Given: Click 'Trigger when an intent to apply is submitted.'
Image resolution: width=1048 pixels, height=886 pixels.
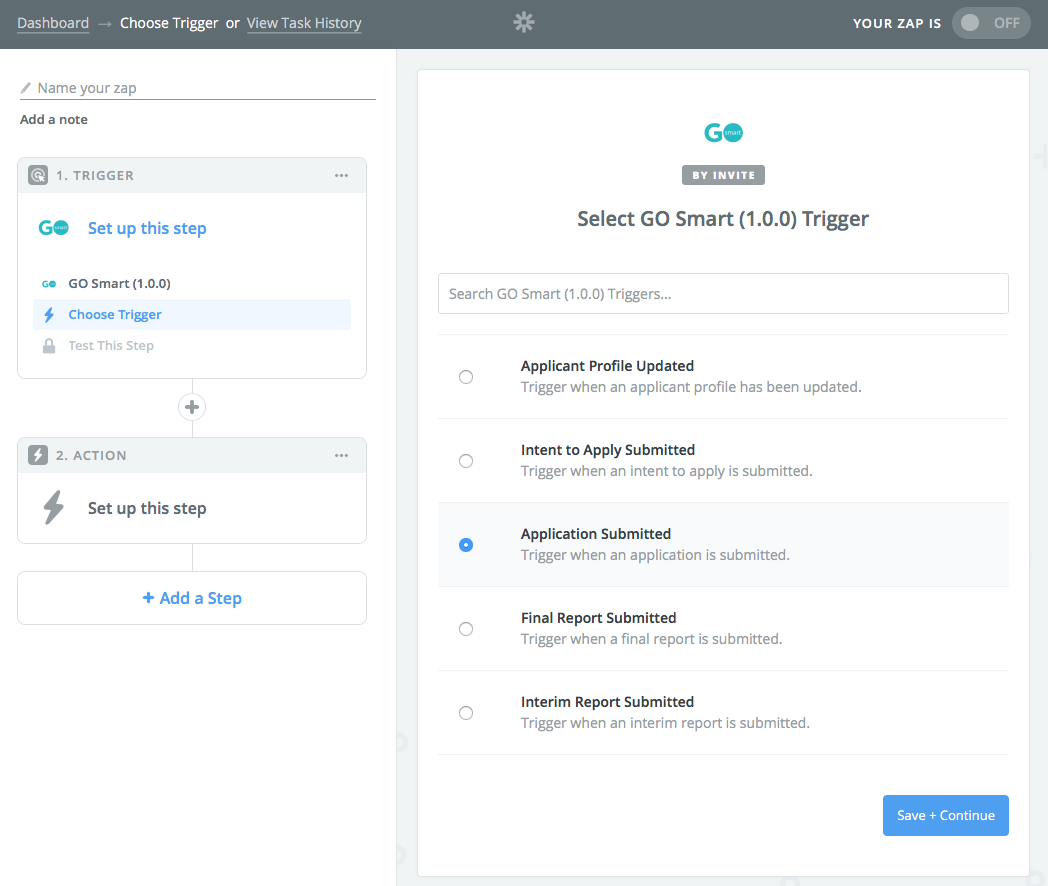Looking at the screenshot, I should [x=666, y=471].
